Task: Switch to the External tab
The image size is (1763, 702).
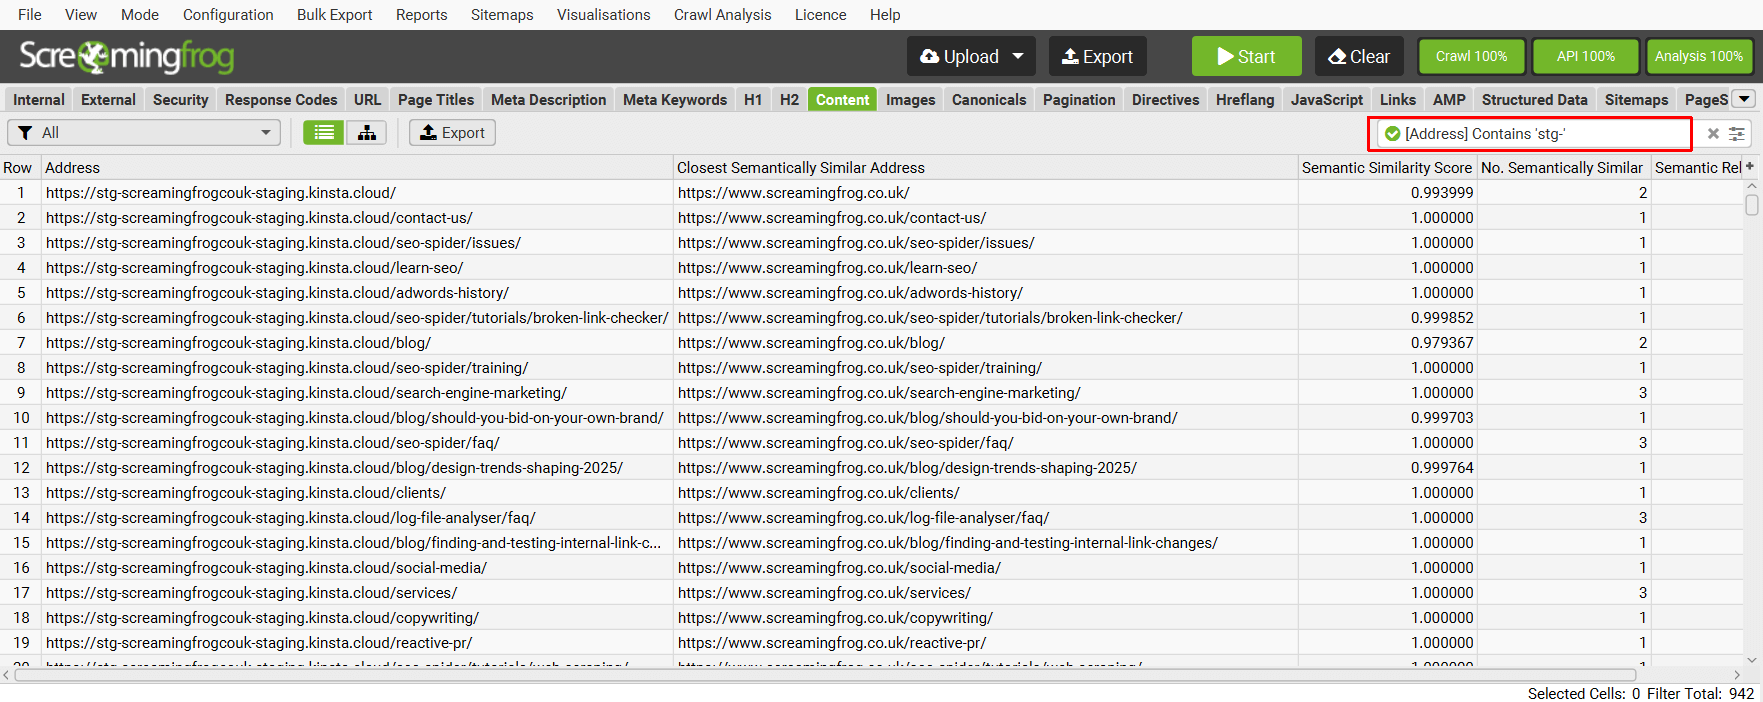Action: click(108, 99)
